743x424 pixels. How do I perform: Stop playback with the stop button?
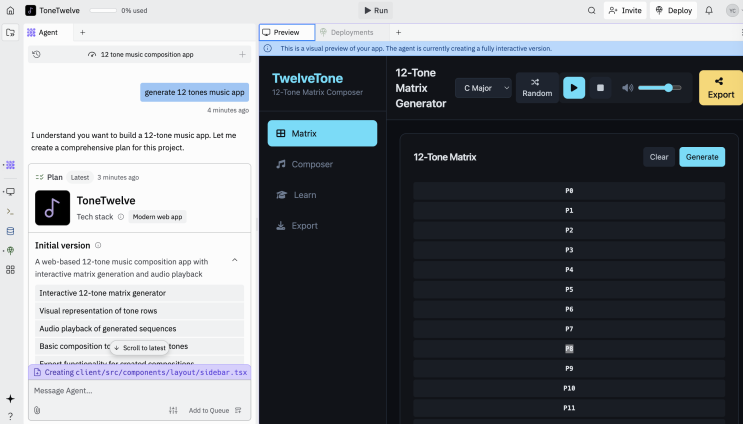click(600, 88)
